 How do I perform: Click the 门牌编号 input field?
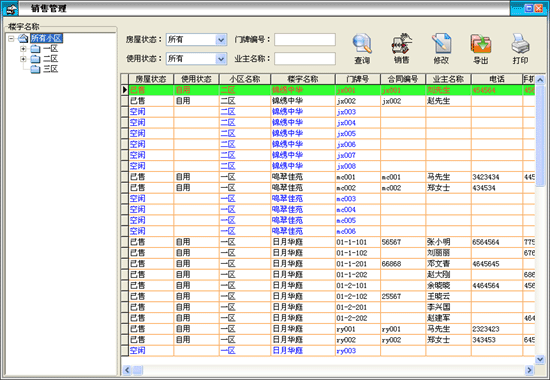point(305,40)
